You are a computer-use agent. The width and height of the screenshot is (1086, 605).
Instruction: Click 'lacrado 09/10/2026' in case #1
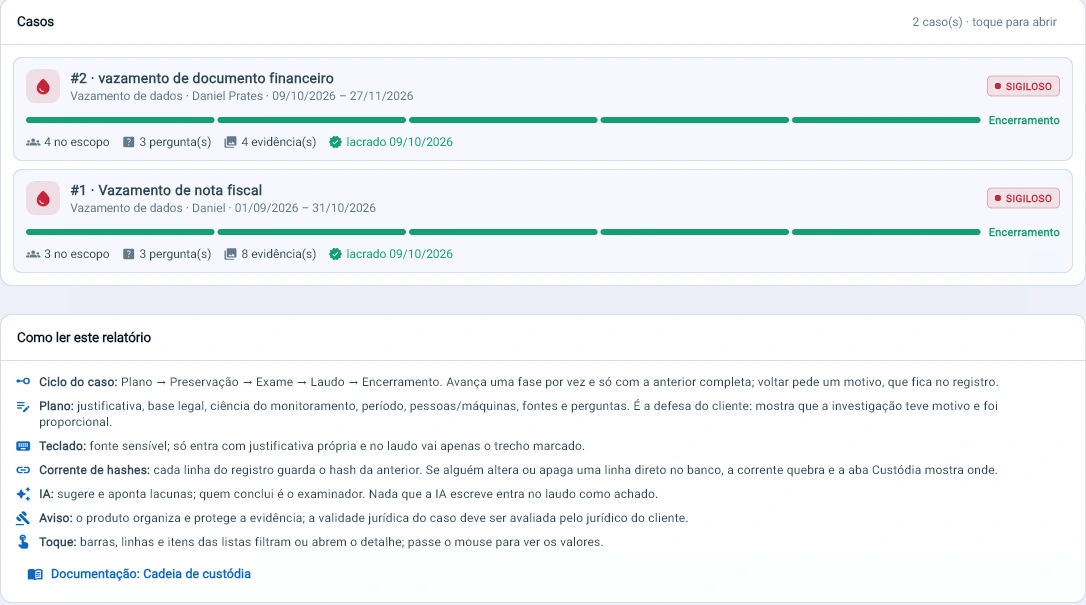click(x=400, y=254)
